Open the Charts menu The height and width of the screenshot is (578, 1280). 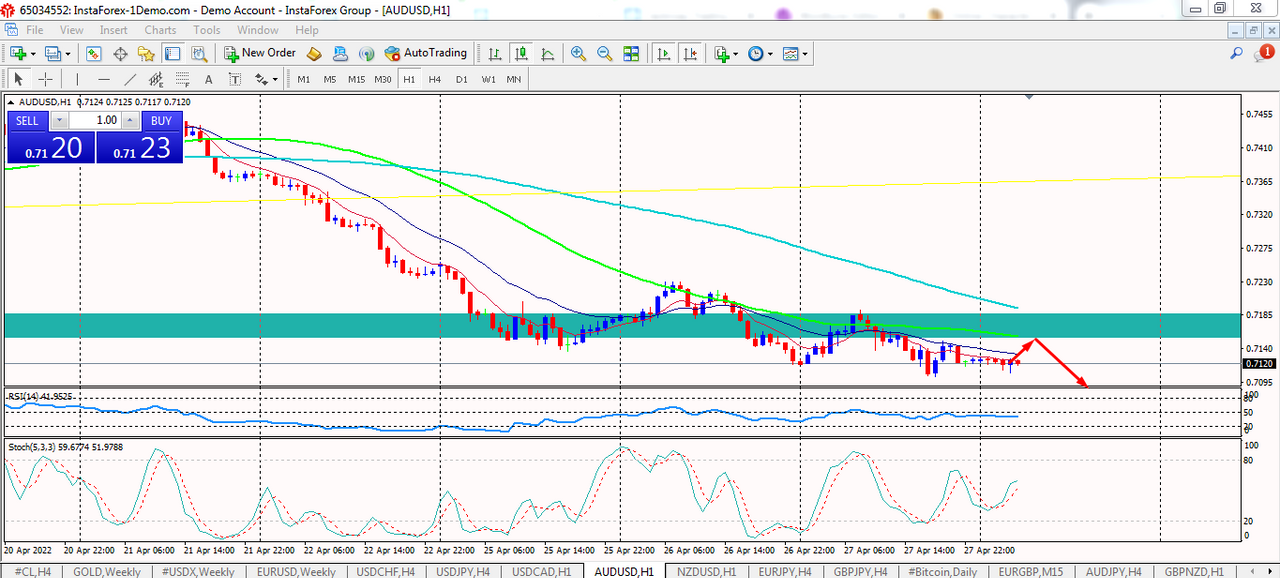[x=160, y=30]
